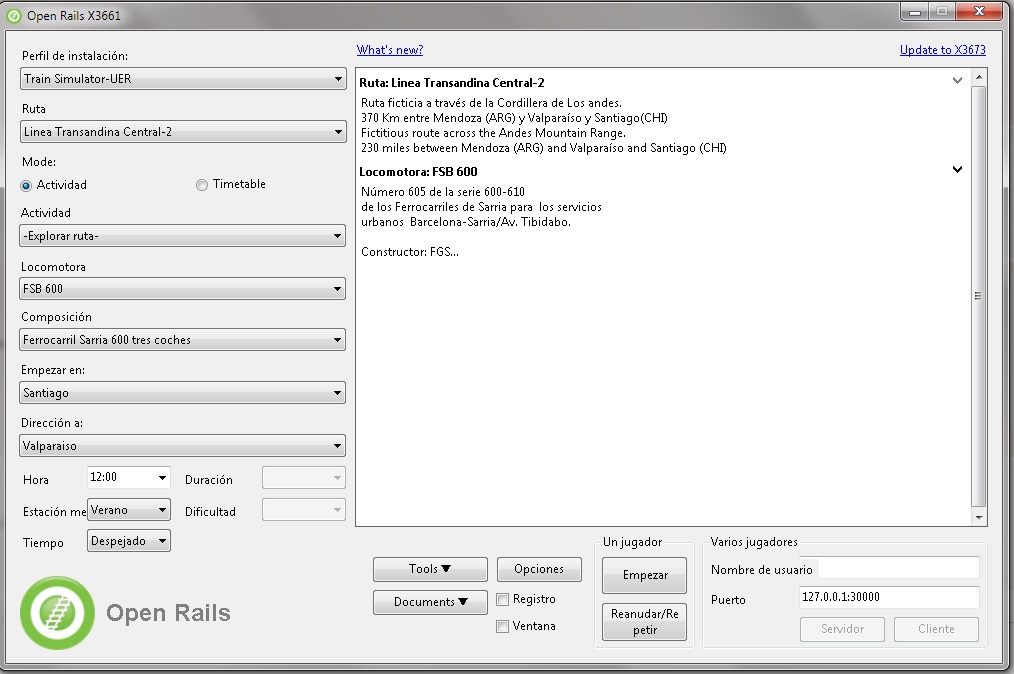
Task: Open the Documents menu button
Action: tap(430, 602)
